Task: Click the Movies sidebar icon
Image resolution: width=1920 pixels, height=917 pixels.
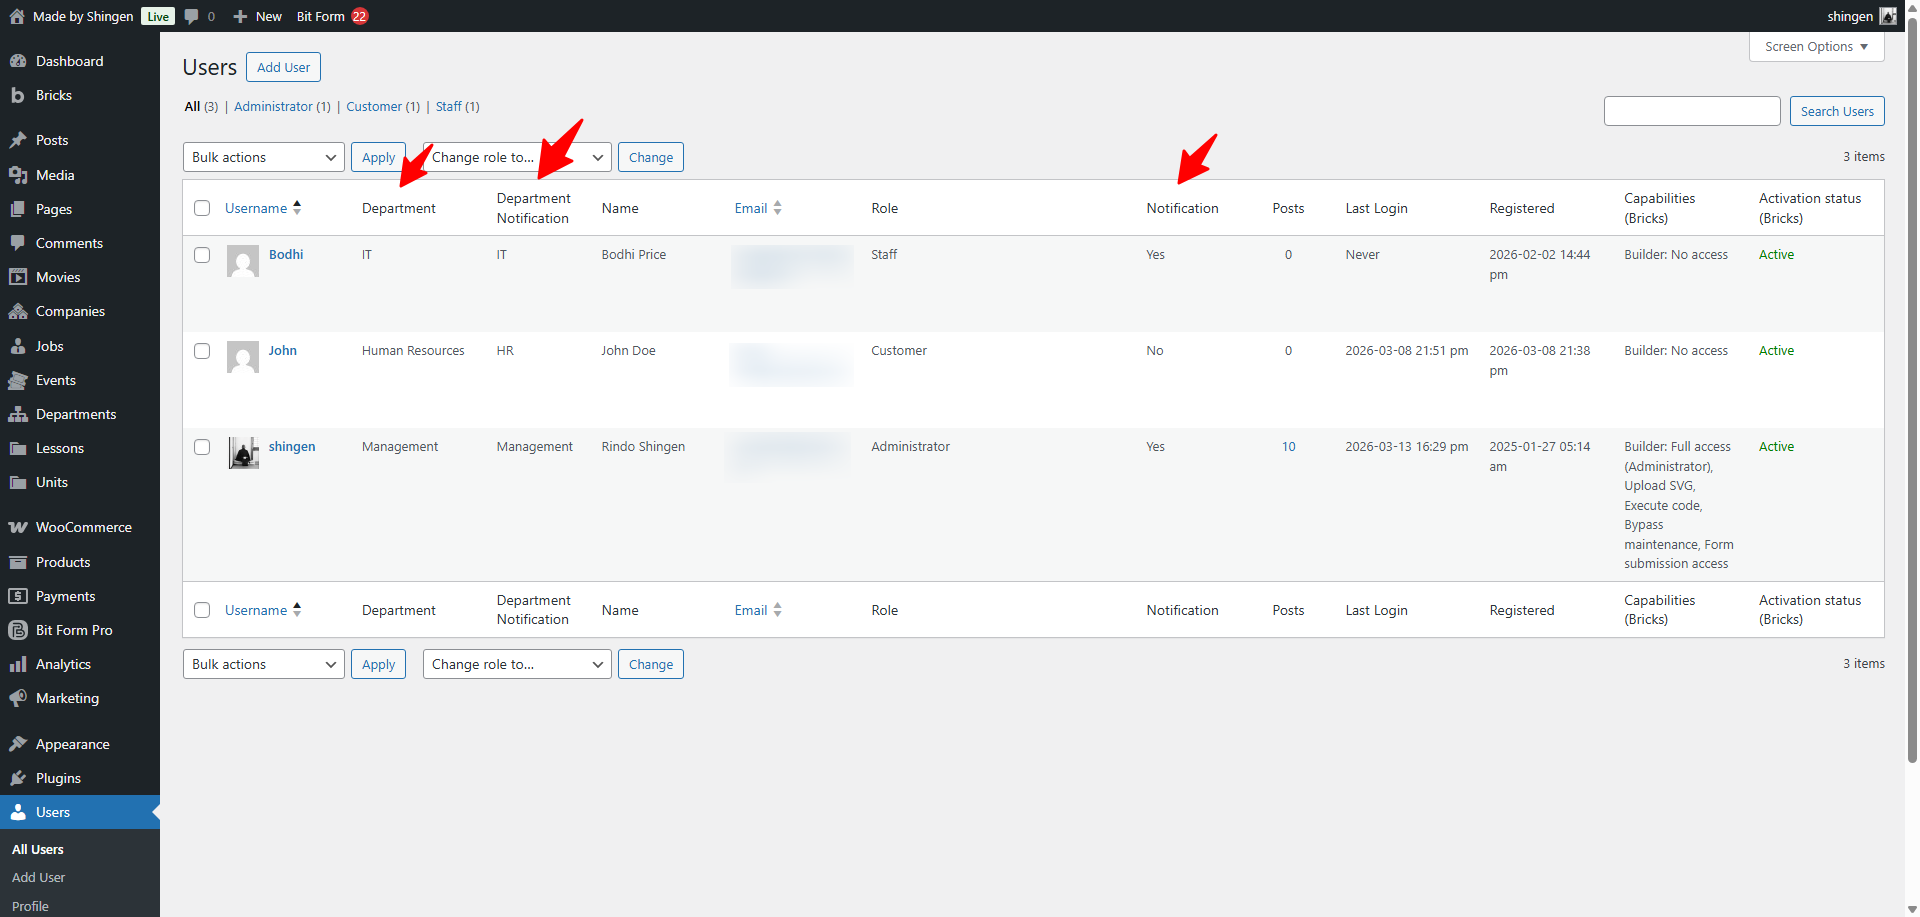Action: 17,277
